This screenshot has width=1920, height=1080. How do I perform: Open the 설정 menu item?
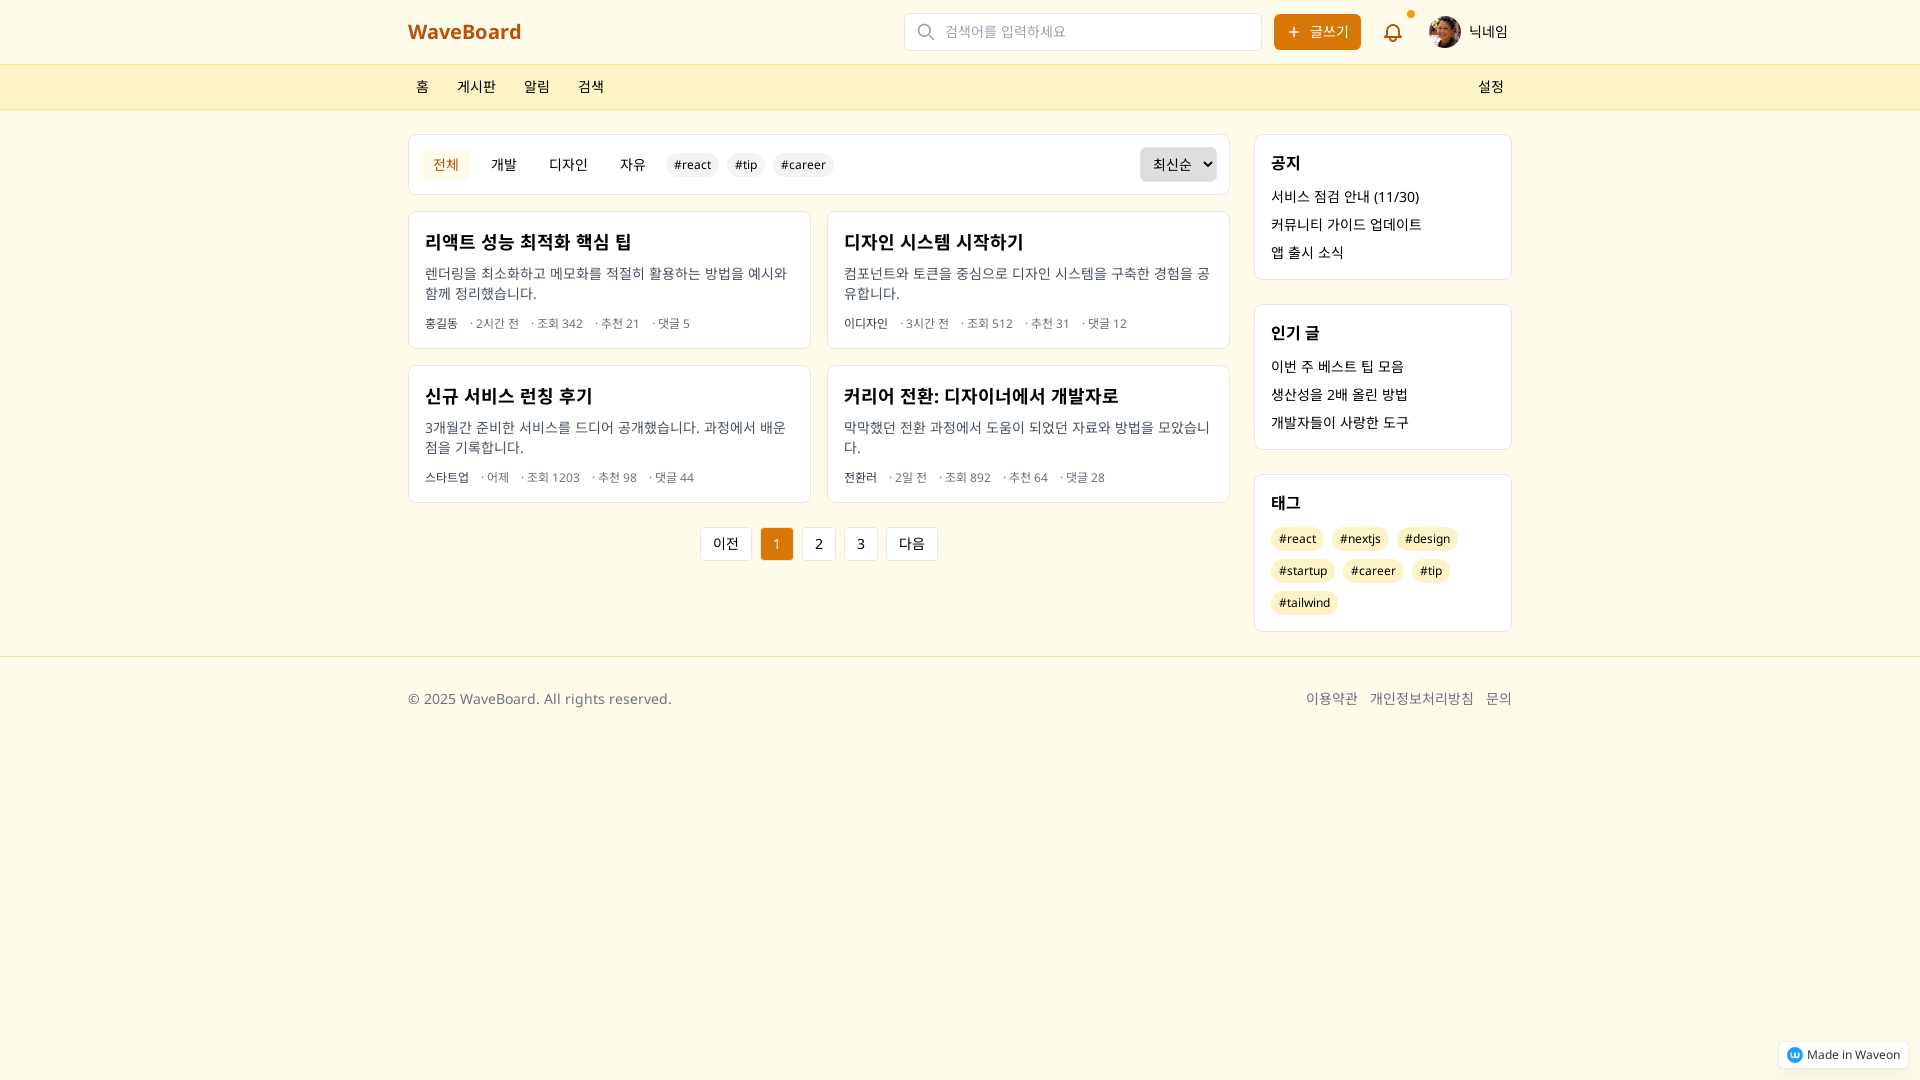point(1491,87)
